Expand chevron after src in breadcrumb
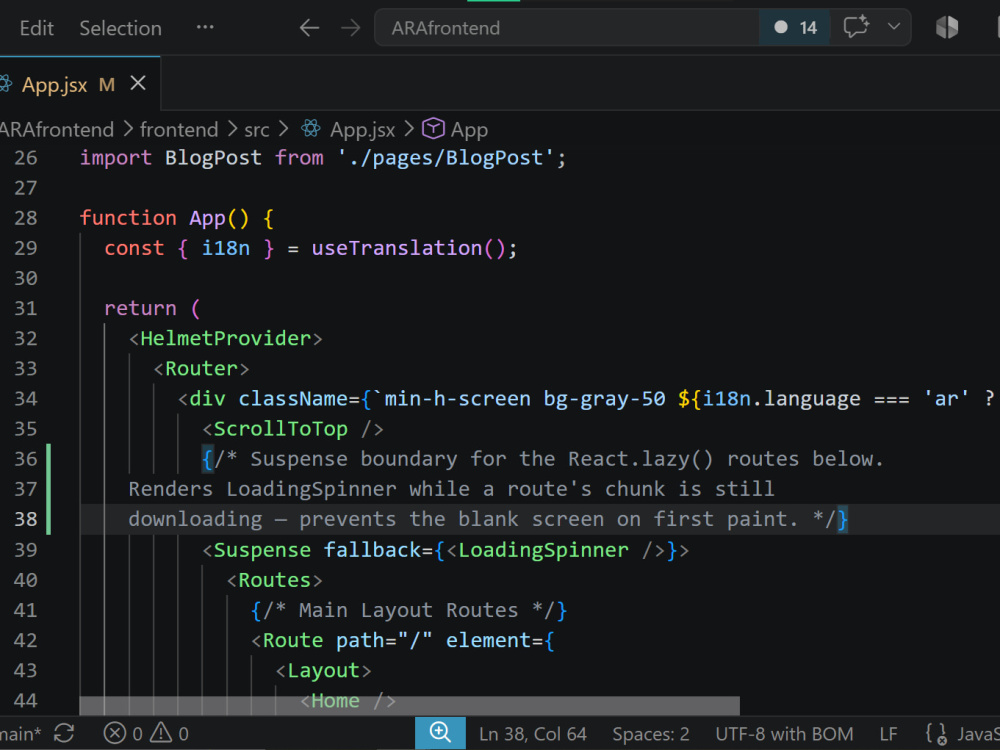Image resolution: width=1000 pixels, height=750 pixels. [x=283, y=129]
